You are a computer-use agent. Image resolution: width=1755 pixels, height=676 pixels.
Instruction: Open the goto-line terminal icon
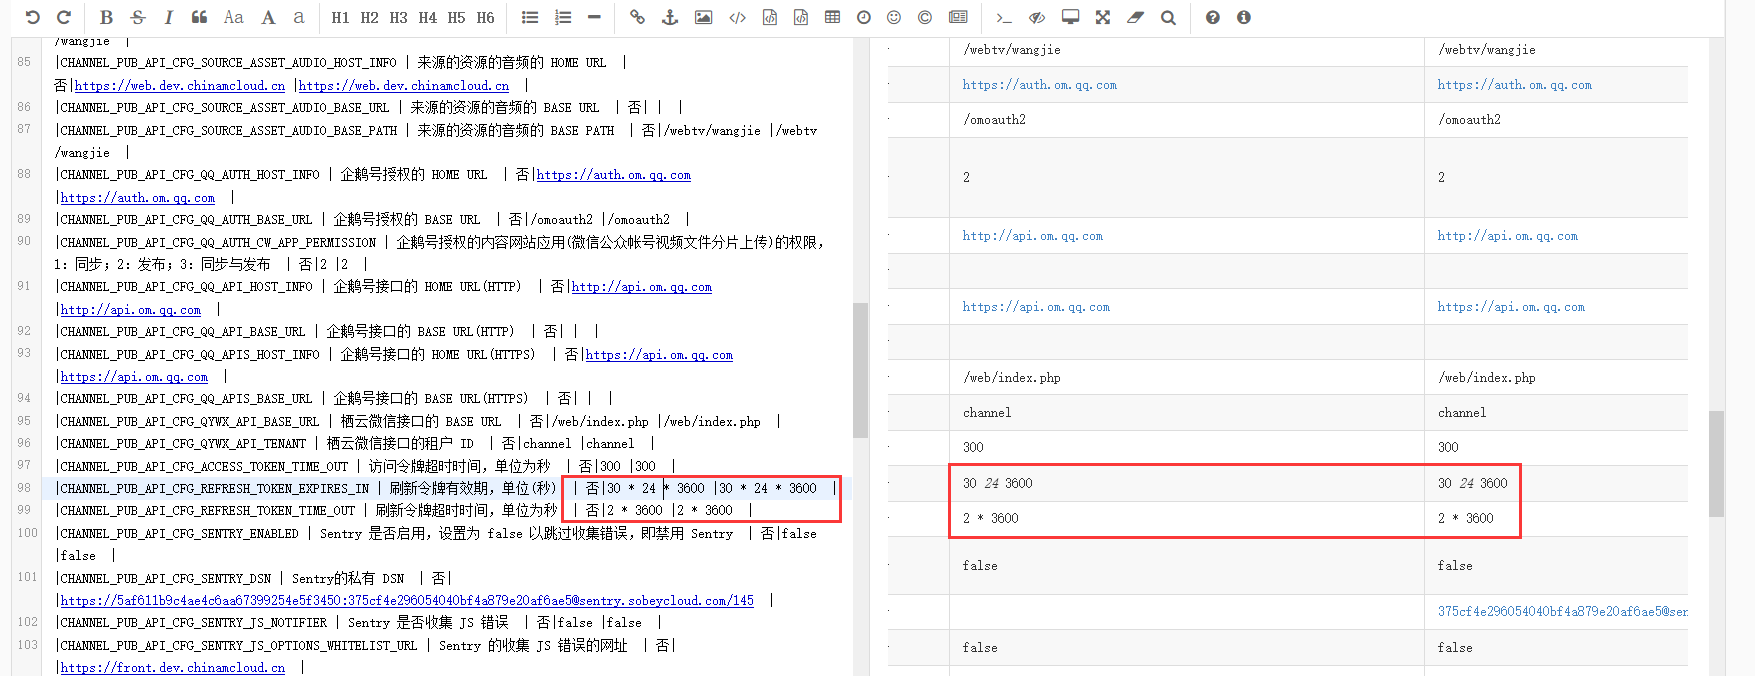(1004, 17)
